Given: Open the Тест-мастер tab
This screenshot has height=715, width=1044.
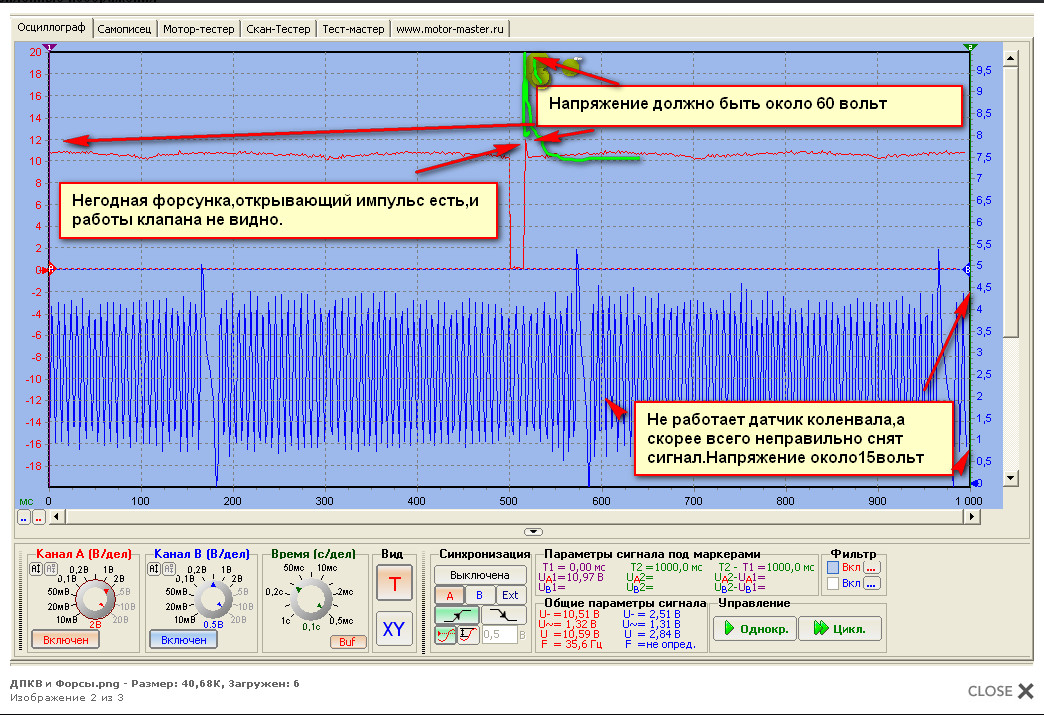Looking at the screenshot, I should click(353, 29).
